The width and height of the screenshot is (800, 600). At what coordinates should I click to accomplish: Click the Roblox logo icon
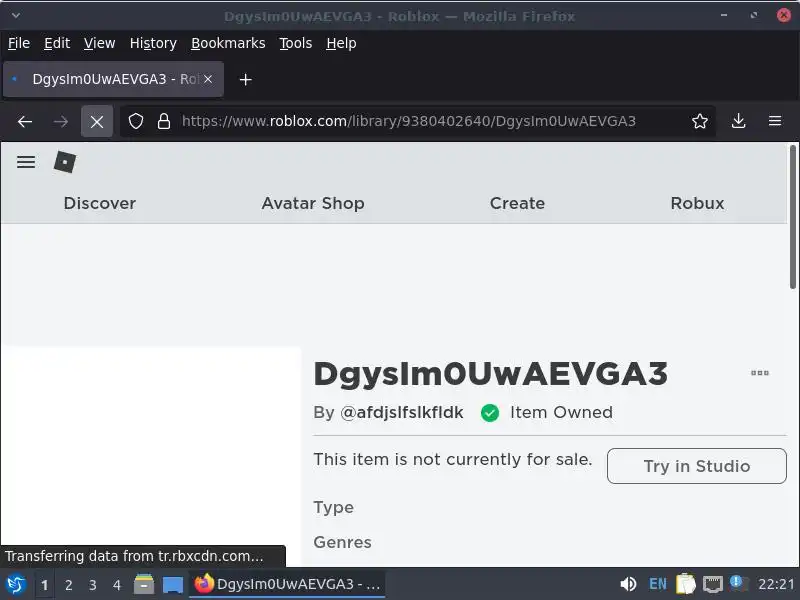65,162
